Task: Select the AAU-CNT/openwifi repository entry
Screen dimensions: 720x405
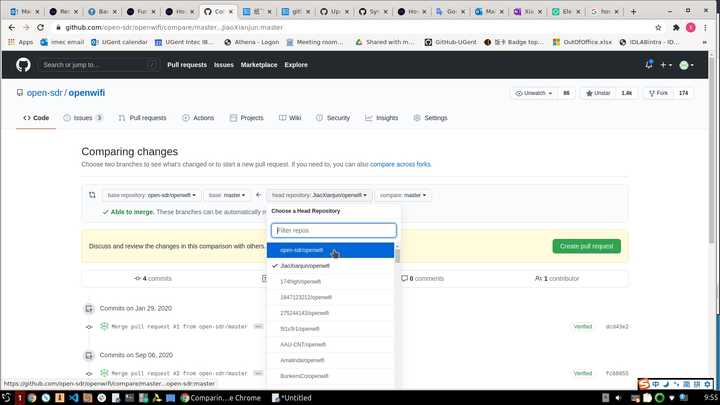Action: [330, 344]
